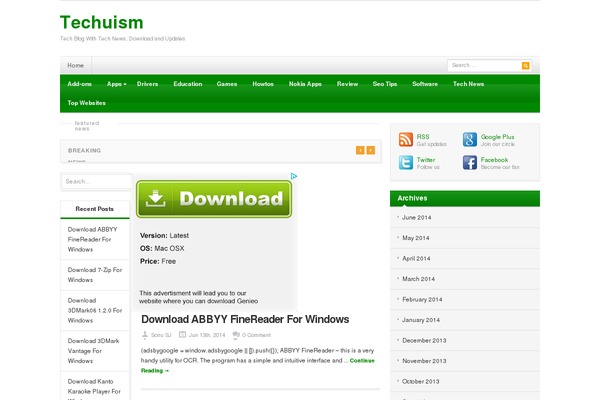Select the Games menu item
Screen dimensions: 600x400
click(227, 84)
